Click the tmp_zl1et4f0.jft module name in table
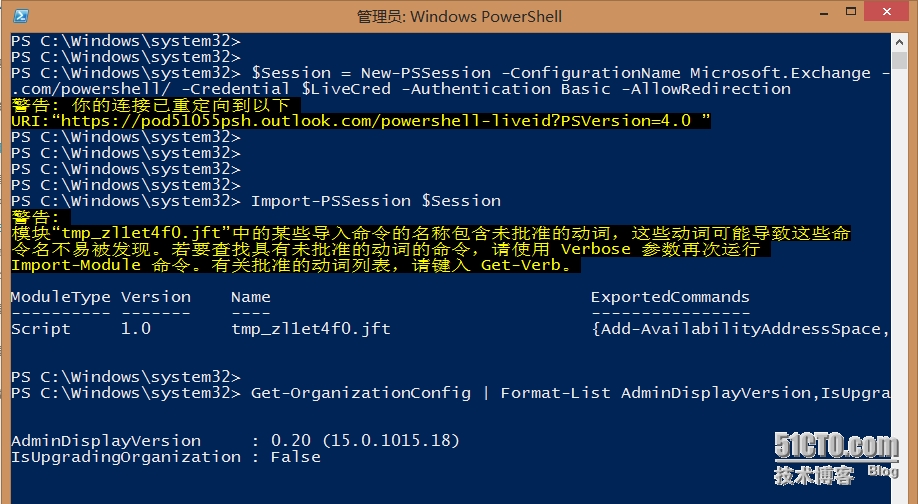 coord(311,329)
